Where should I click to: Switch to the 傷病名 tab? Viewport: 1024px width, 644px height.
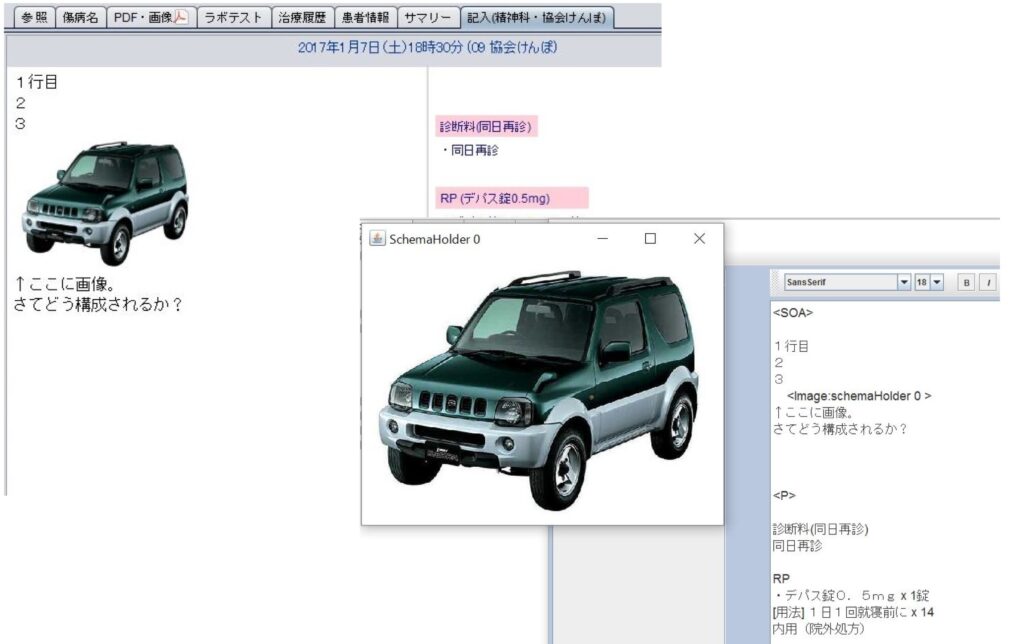pos(80,18)
